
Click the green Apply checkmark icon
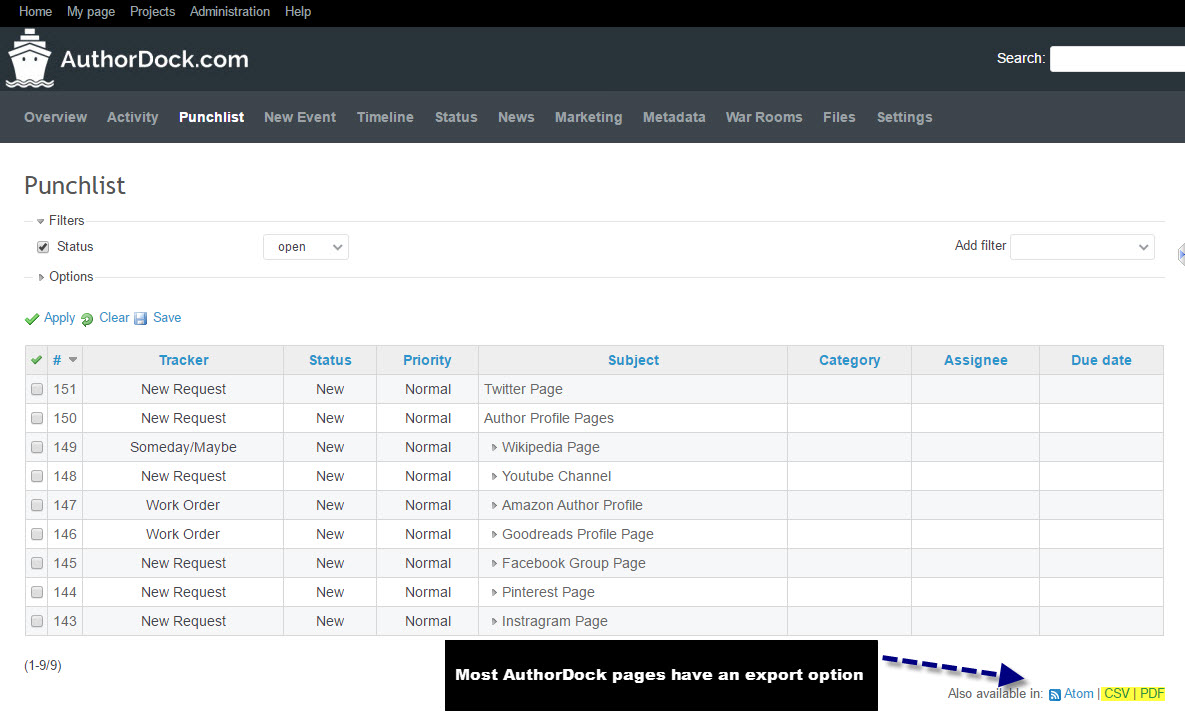pyautogui.click(x=32, y=319)
